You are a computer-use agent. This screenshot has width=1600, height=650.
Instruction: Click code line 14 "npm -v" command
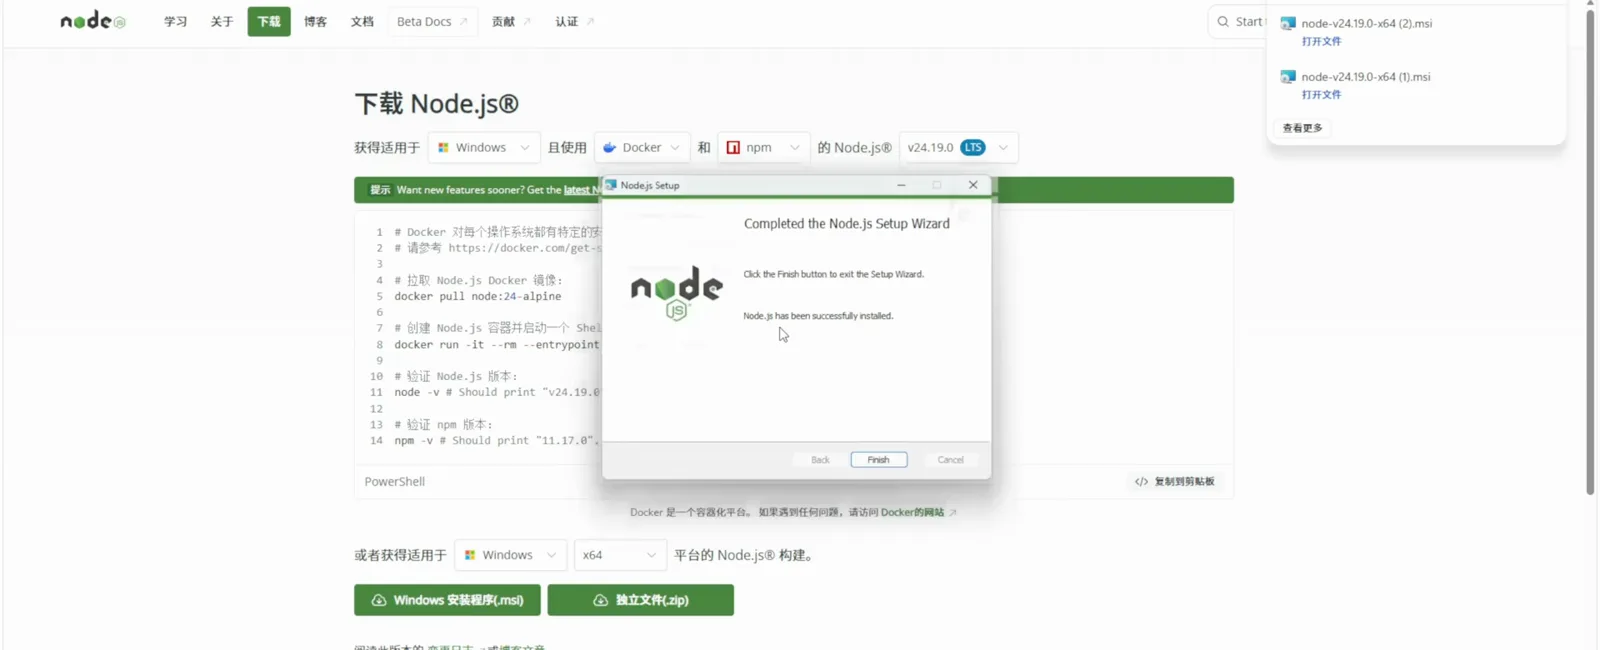pos(496,440)
